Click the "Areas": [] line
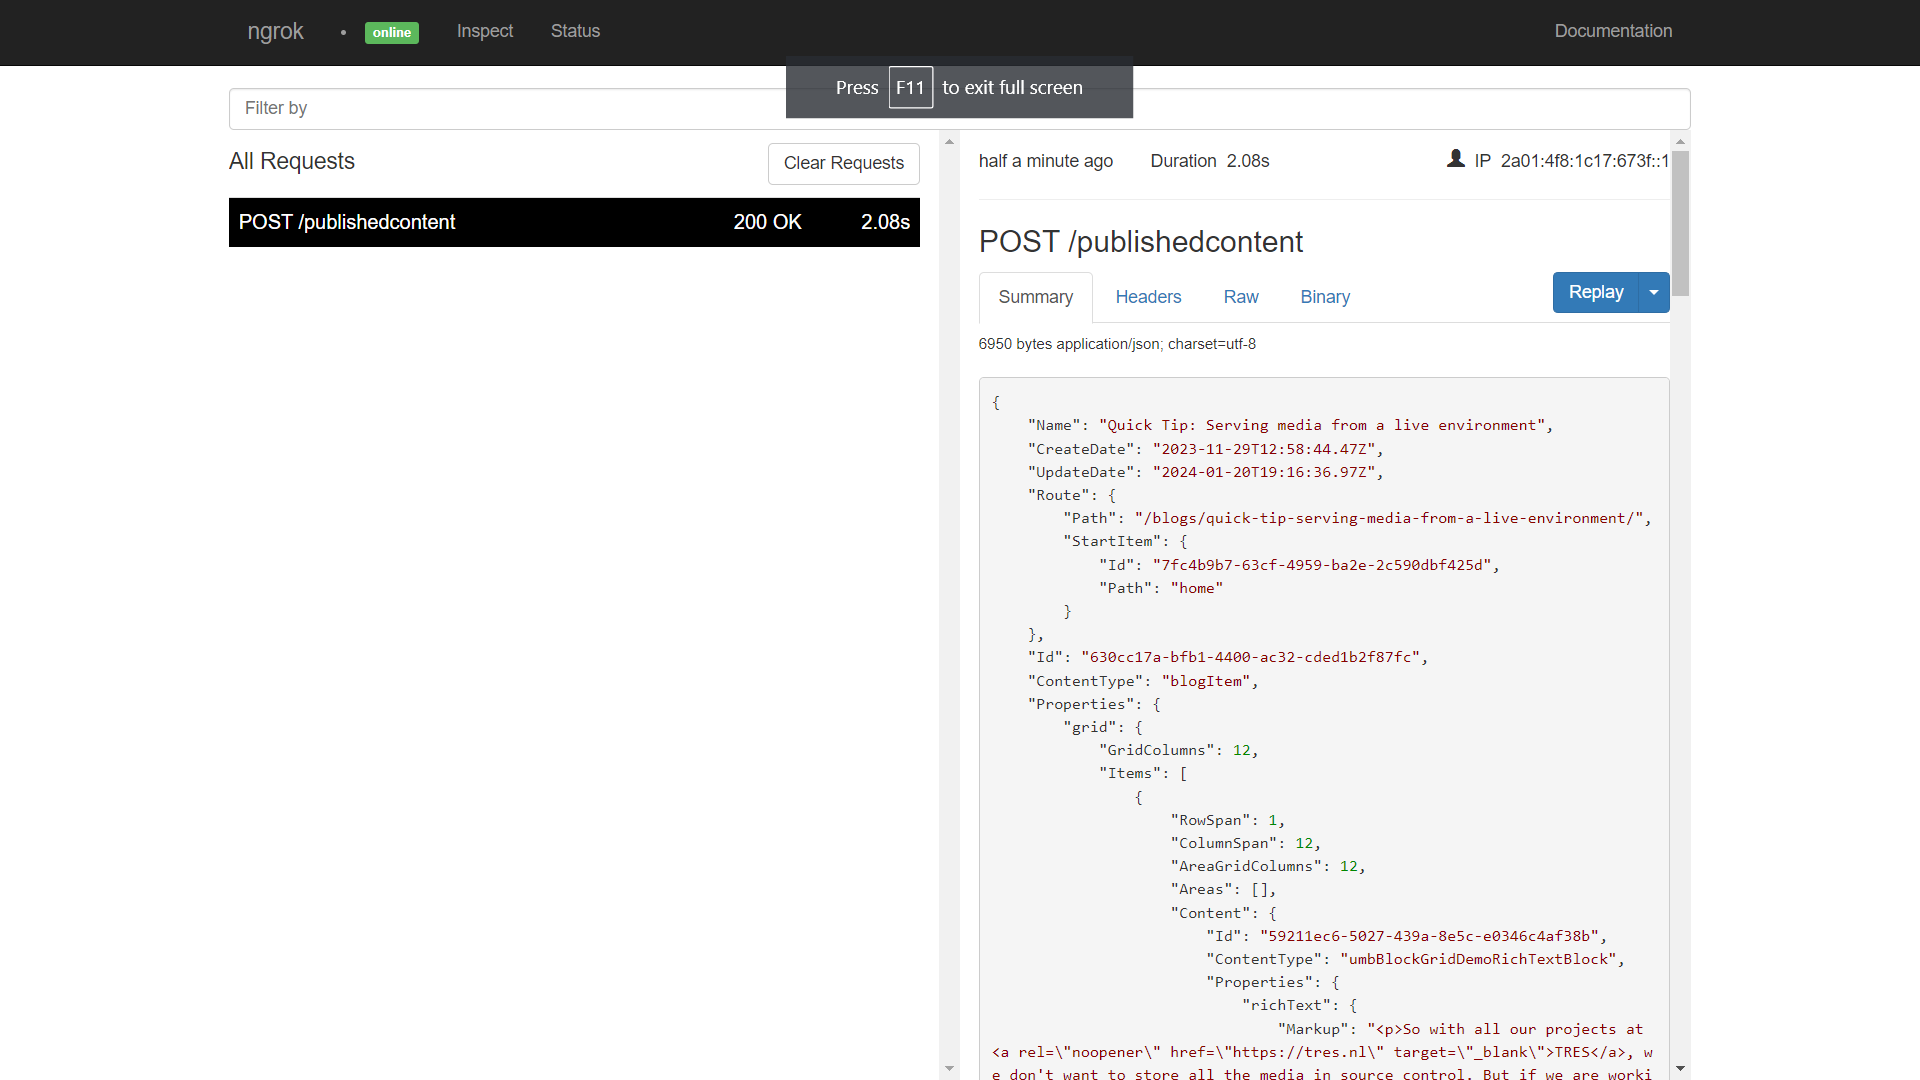The image size is (1920, 1080). click(1223, 889)
